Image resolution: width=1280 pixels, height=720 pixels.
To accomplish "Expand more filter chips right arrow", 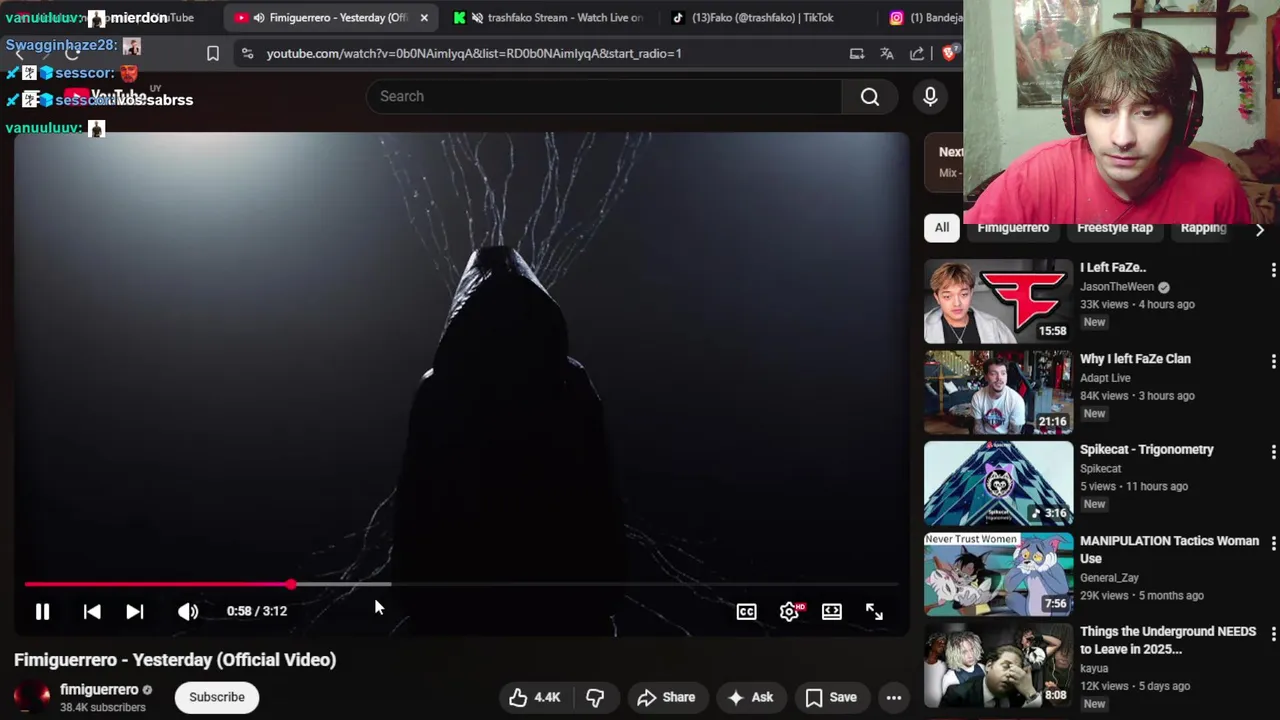I will (x=1259, y=229).
